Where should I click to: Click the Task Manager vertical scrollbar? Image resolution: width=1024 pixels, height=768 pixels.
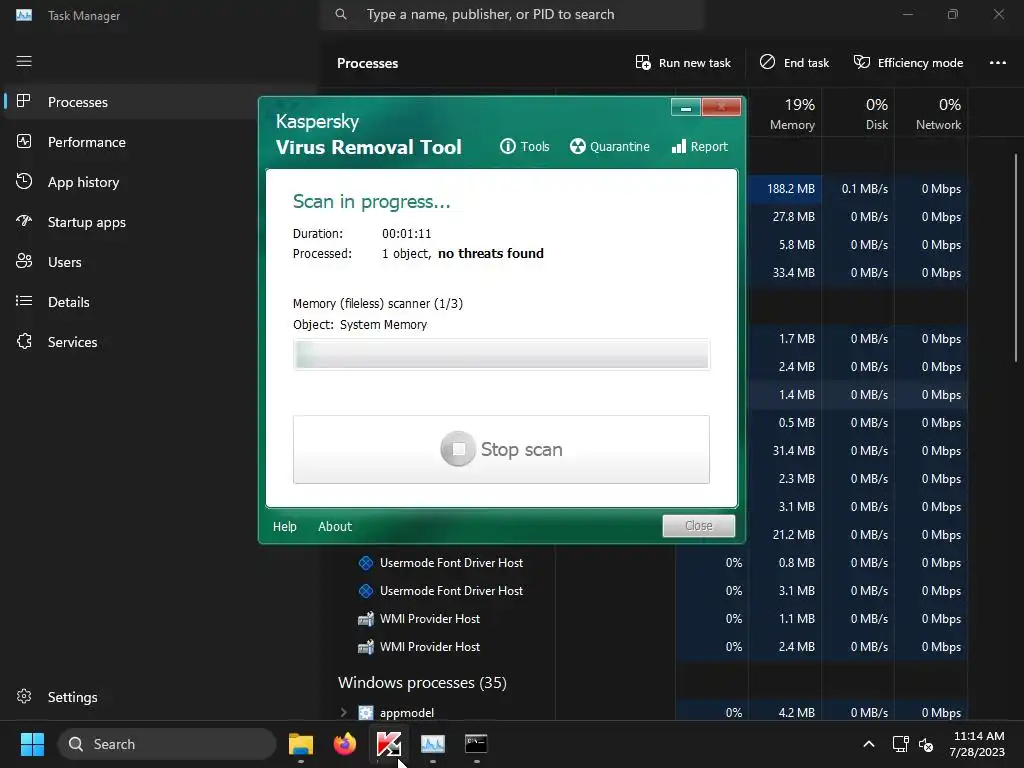point(1016,257)
